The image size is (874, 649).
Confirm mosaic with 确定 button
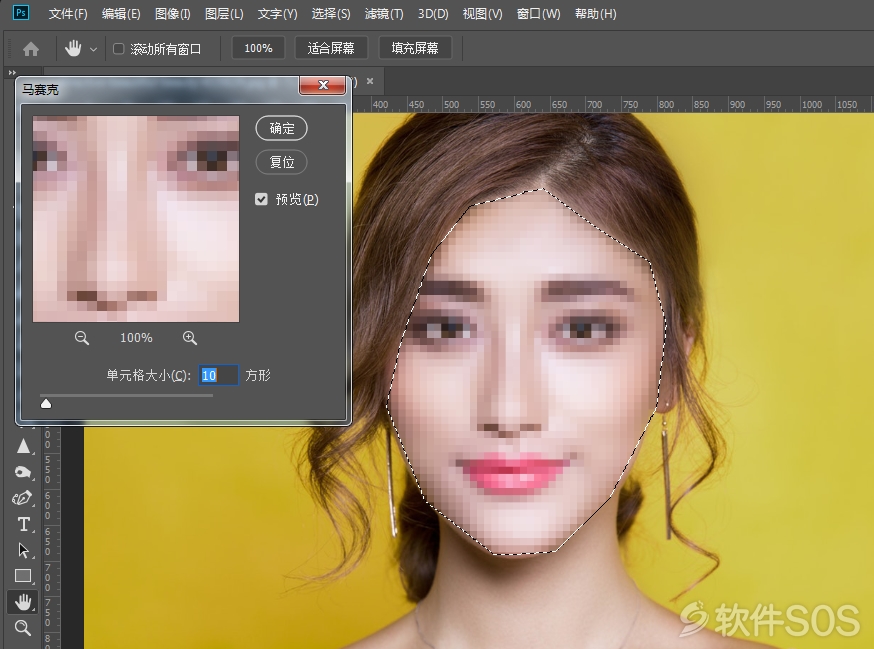pyautogui.click(x=281, y=128)
